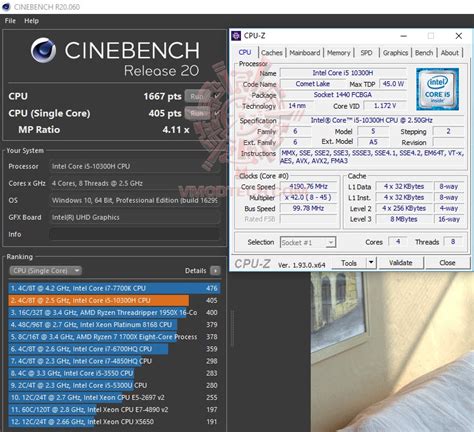474x432 pixels.
Task: Select the Intel Core i5-5300U ranking row
Action: tap(114, 385)
